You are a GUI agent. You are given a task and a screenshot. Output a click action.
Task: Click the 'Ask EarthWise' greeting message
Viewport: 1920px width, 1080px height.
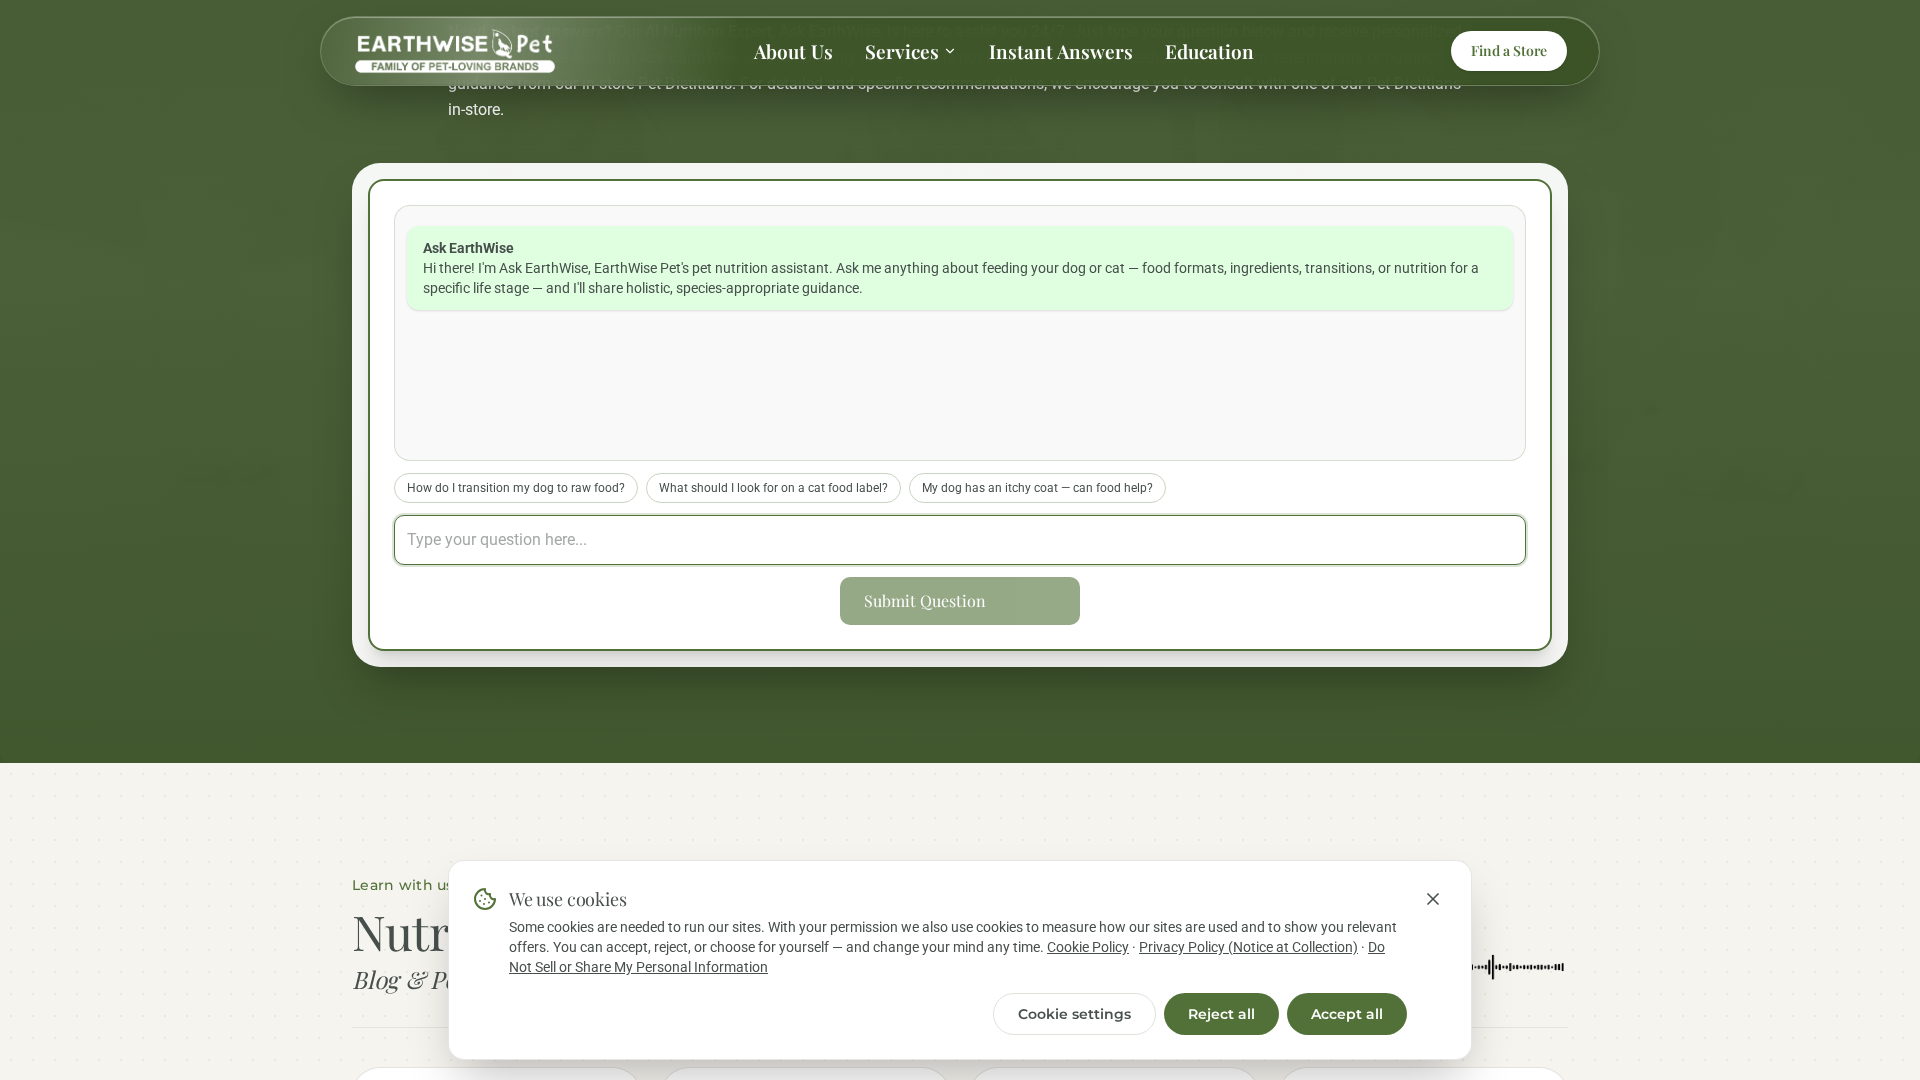960,268
